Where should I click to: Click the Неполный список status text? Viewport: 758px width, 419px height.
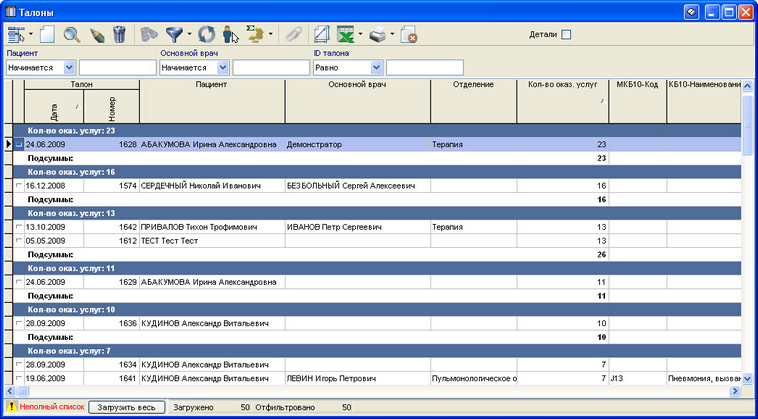[52, 407]
